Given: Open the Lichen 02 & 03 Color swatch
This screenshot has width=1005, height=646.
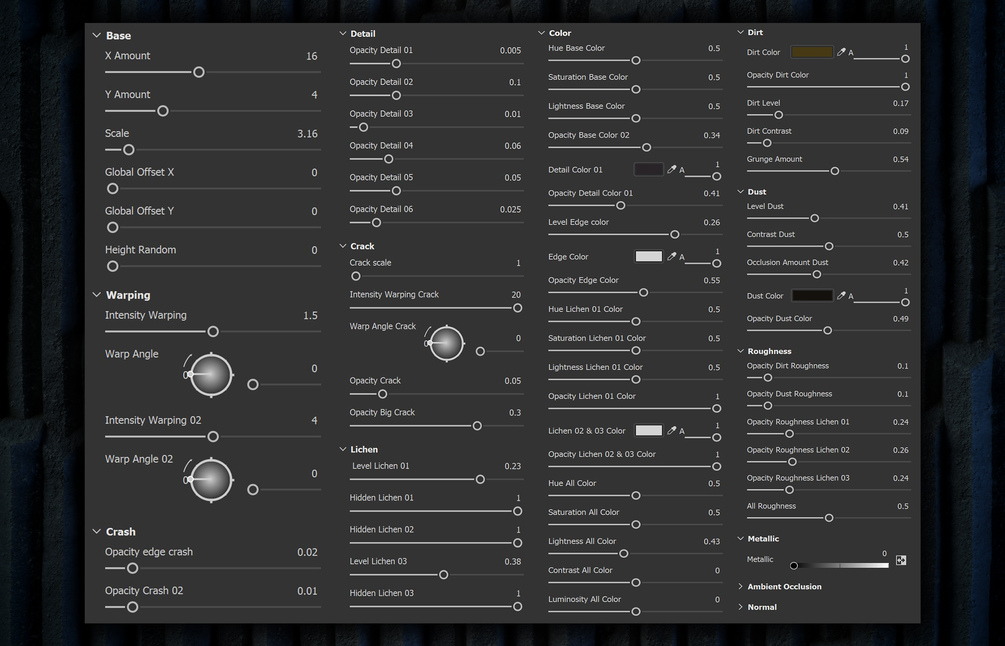Looking at the screenshot, I should (648, 431).
